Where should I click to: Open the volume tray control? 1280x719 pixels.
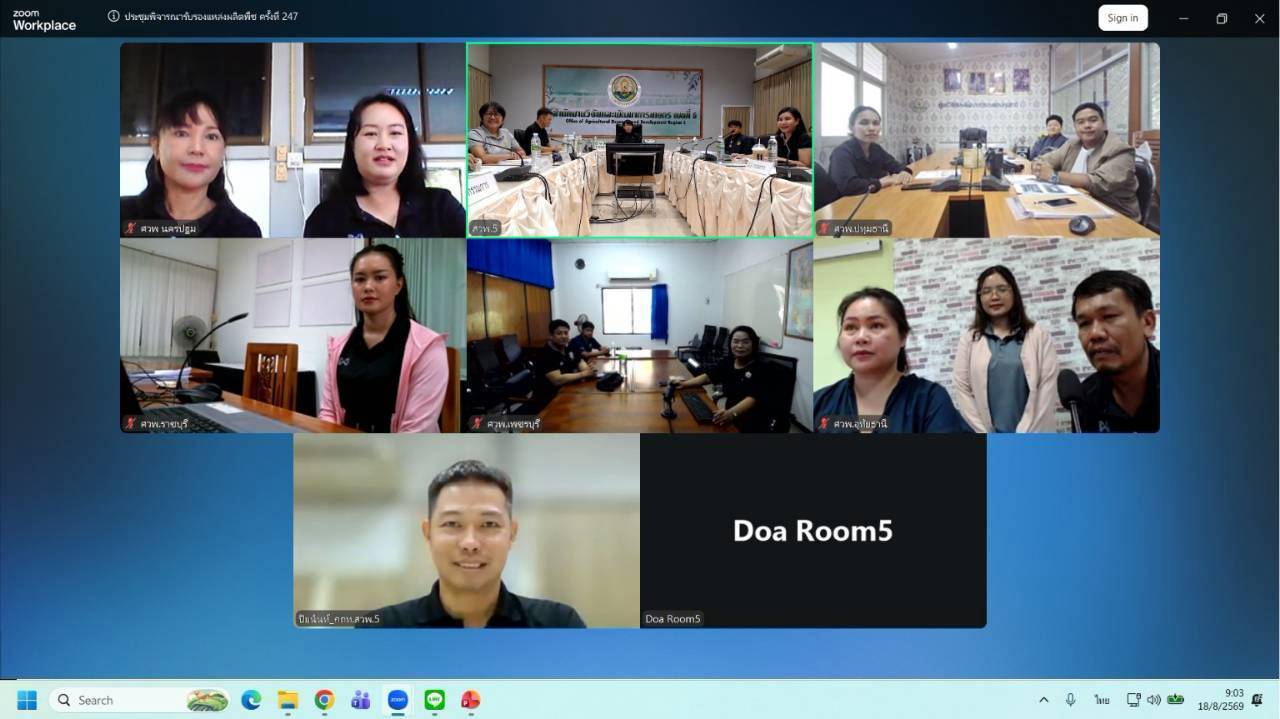click(x=1154, y=700)
